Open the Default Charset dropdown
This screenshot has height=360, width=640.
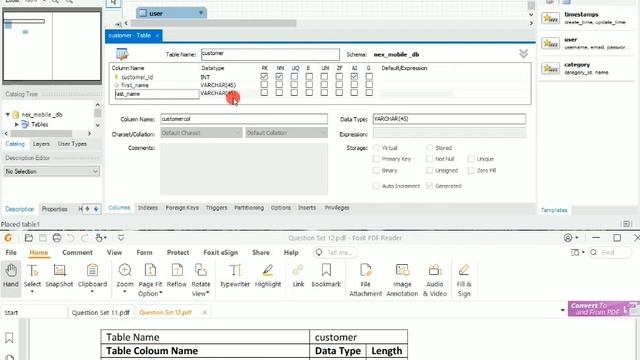pos(201,133)
